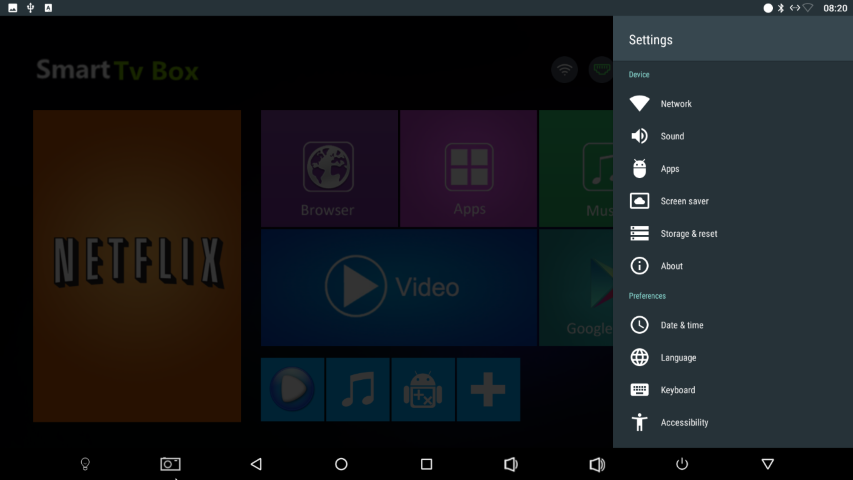Open the Google Play tile
This screenshot has height=480, width=853.
(x=576, y=287)
